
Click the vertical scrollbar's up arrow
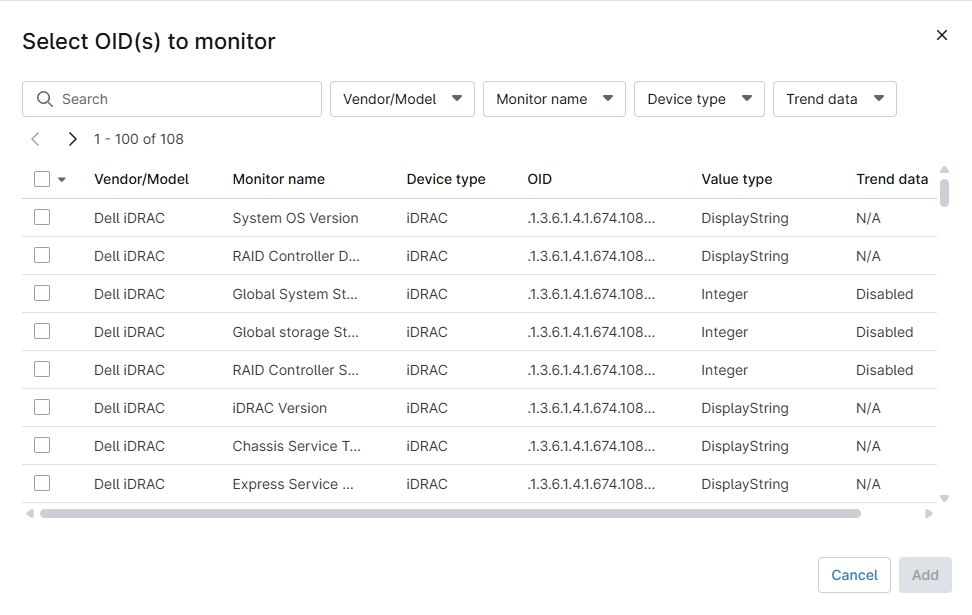click(x=944, y=170)
